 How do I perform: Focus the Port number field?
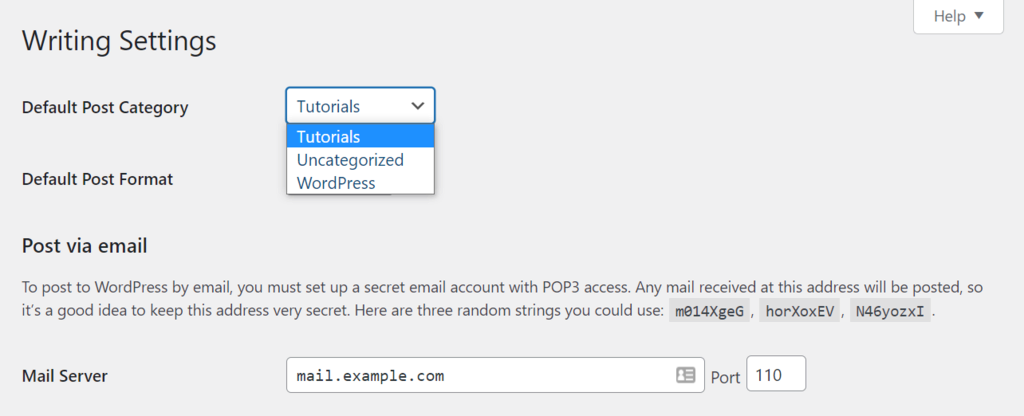pyautogui.click(x=775, y=376)
